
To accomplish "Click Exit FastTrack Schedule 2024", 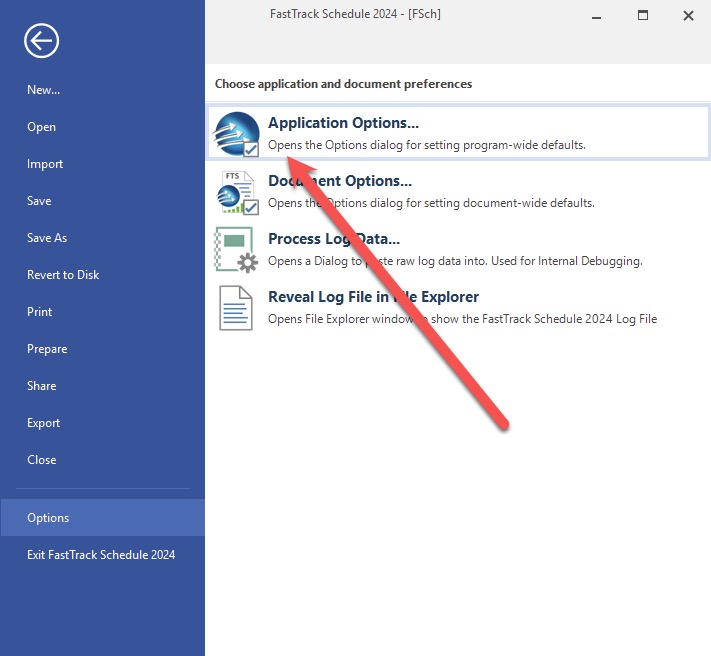I will (x=101, y=555).
